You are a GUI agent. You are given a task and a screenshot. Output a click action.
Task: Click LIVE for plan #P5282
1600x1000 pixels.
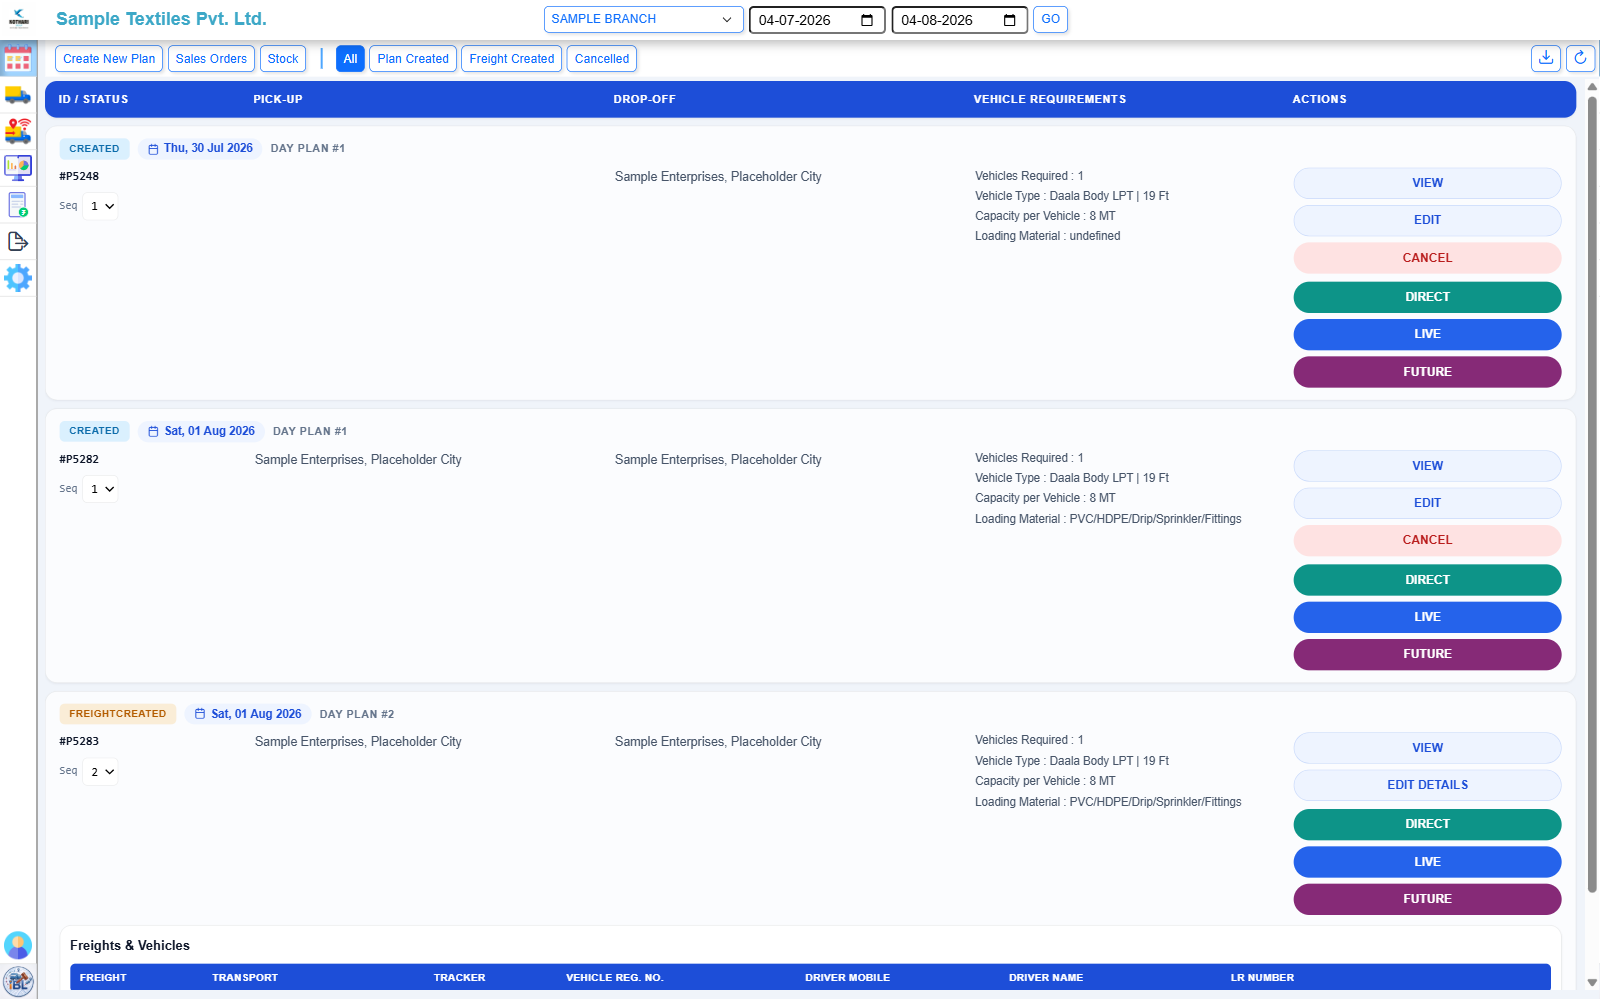(x=1427, y=617)
